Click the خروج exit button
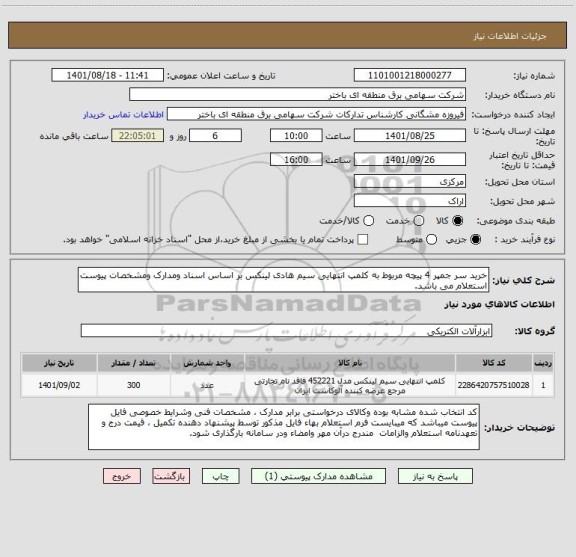Viewport: 576px width, 557px height. coord(122,476)
